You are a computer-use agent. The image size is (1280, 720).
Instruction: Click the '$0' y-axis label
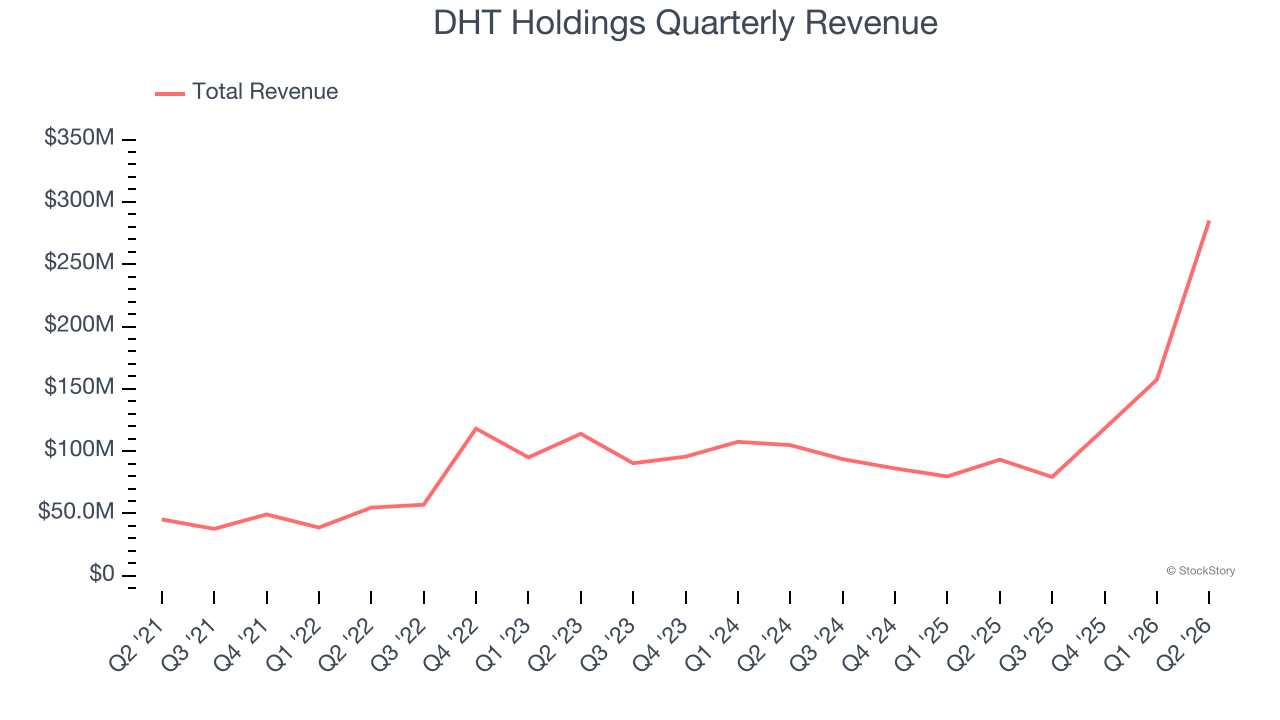click(x=101, y=575)
